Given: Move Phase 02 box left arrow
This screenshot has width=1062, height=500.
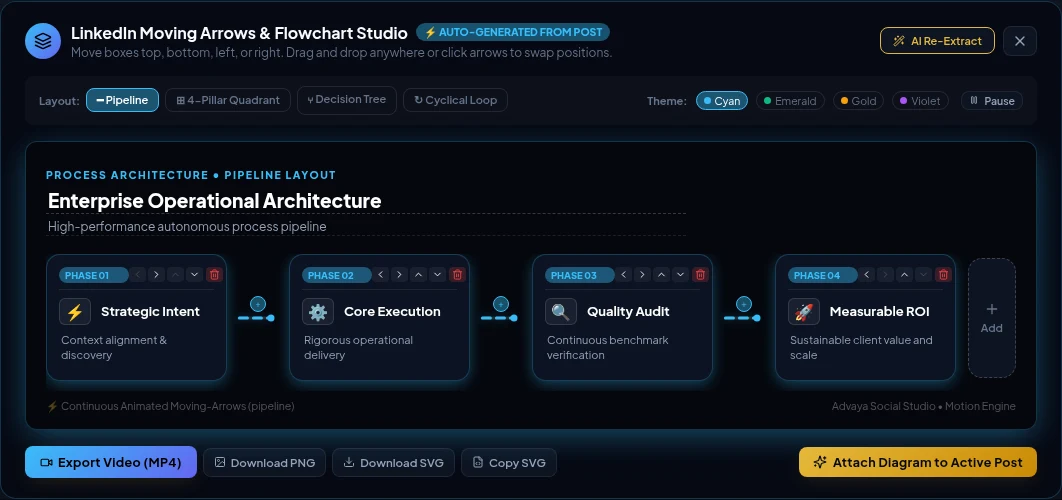Looking at the screenshot, I should [381, 274].
